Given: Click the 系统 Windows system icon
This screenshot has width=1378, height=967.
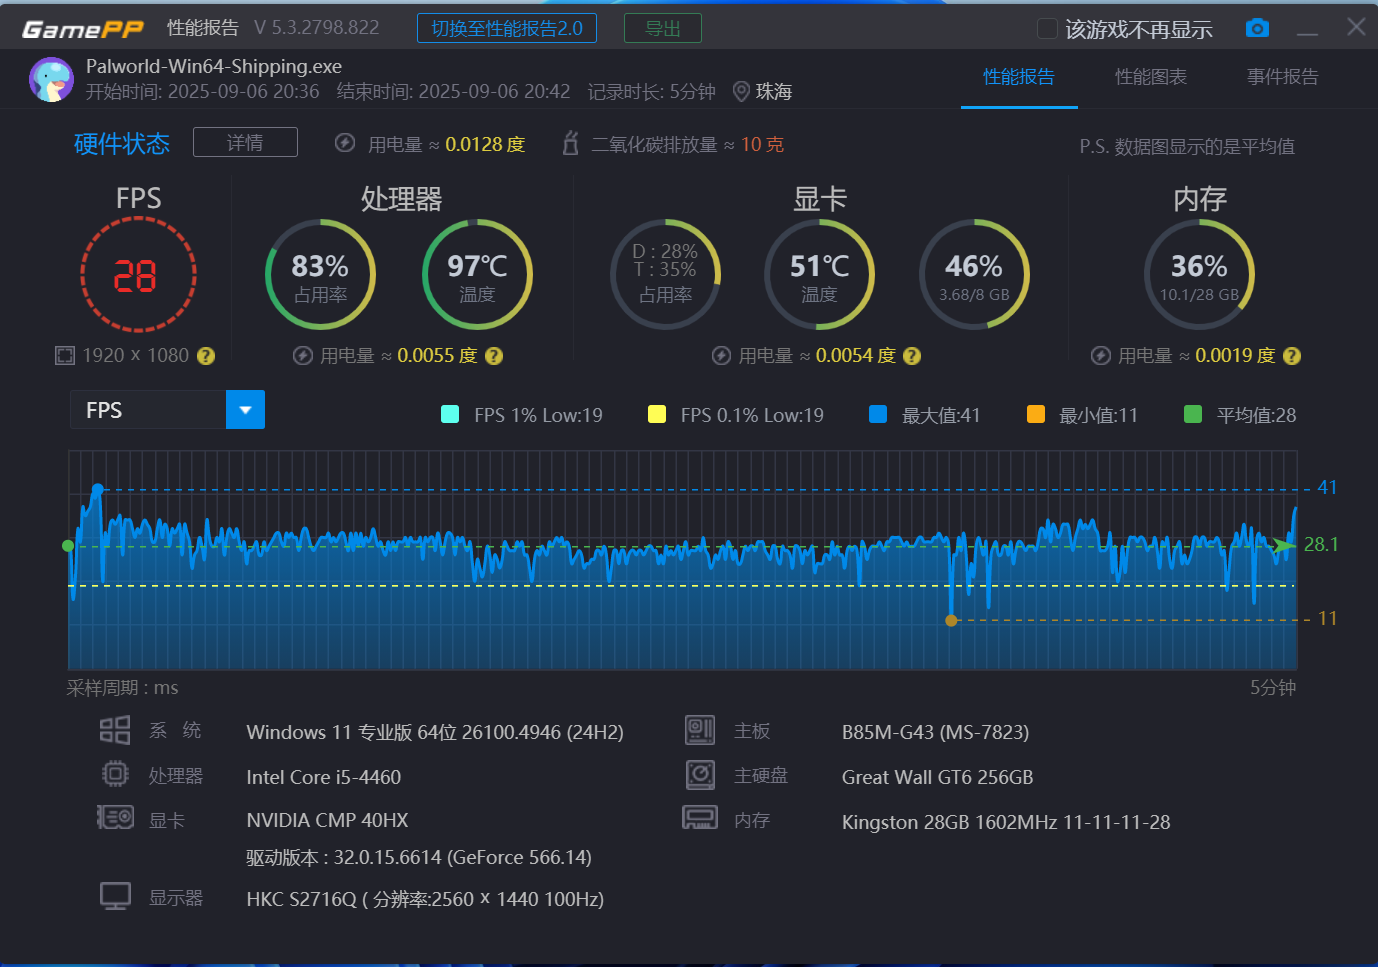Looking at the screenshot, I should click(115, 730).
